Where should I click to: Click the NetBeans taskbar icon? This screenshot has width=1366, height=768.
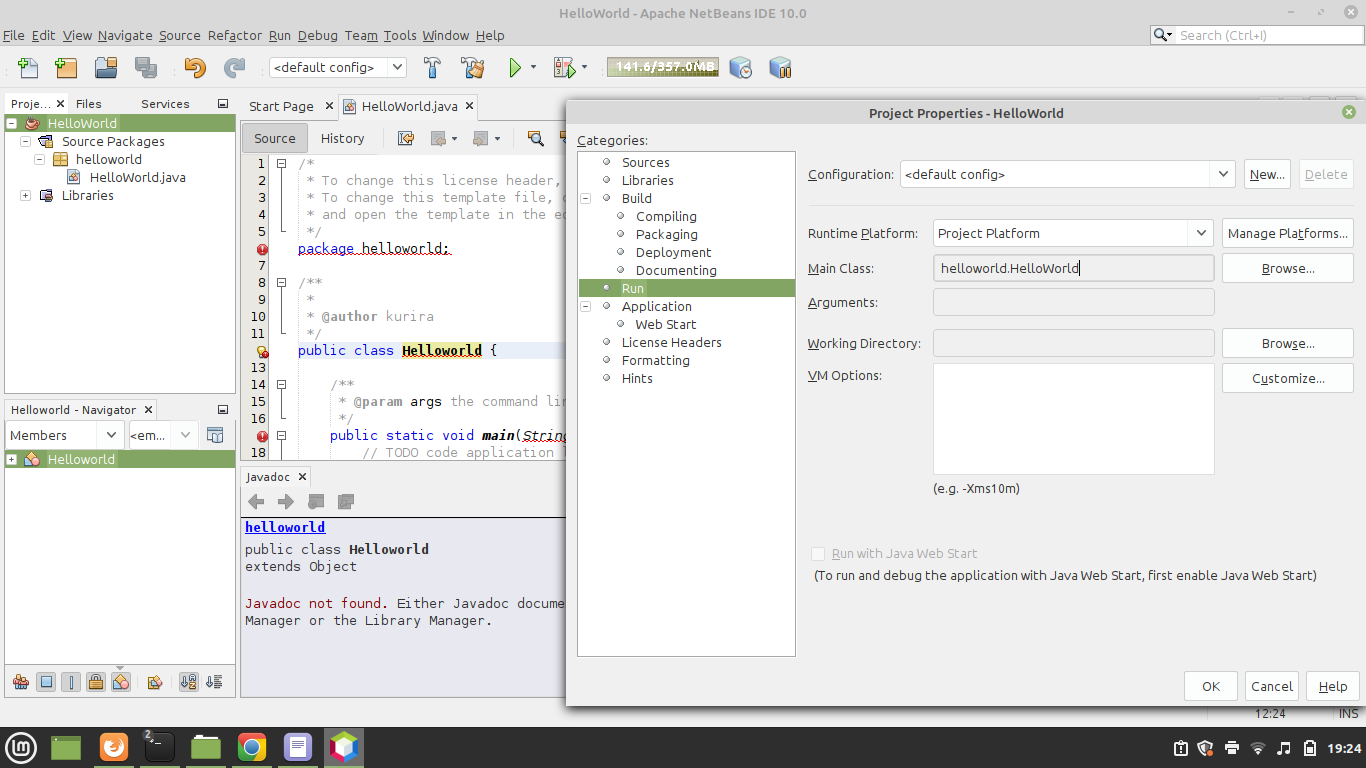tap(344, 747)
